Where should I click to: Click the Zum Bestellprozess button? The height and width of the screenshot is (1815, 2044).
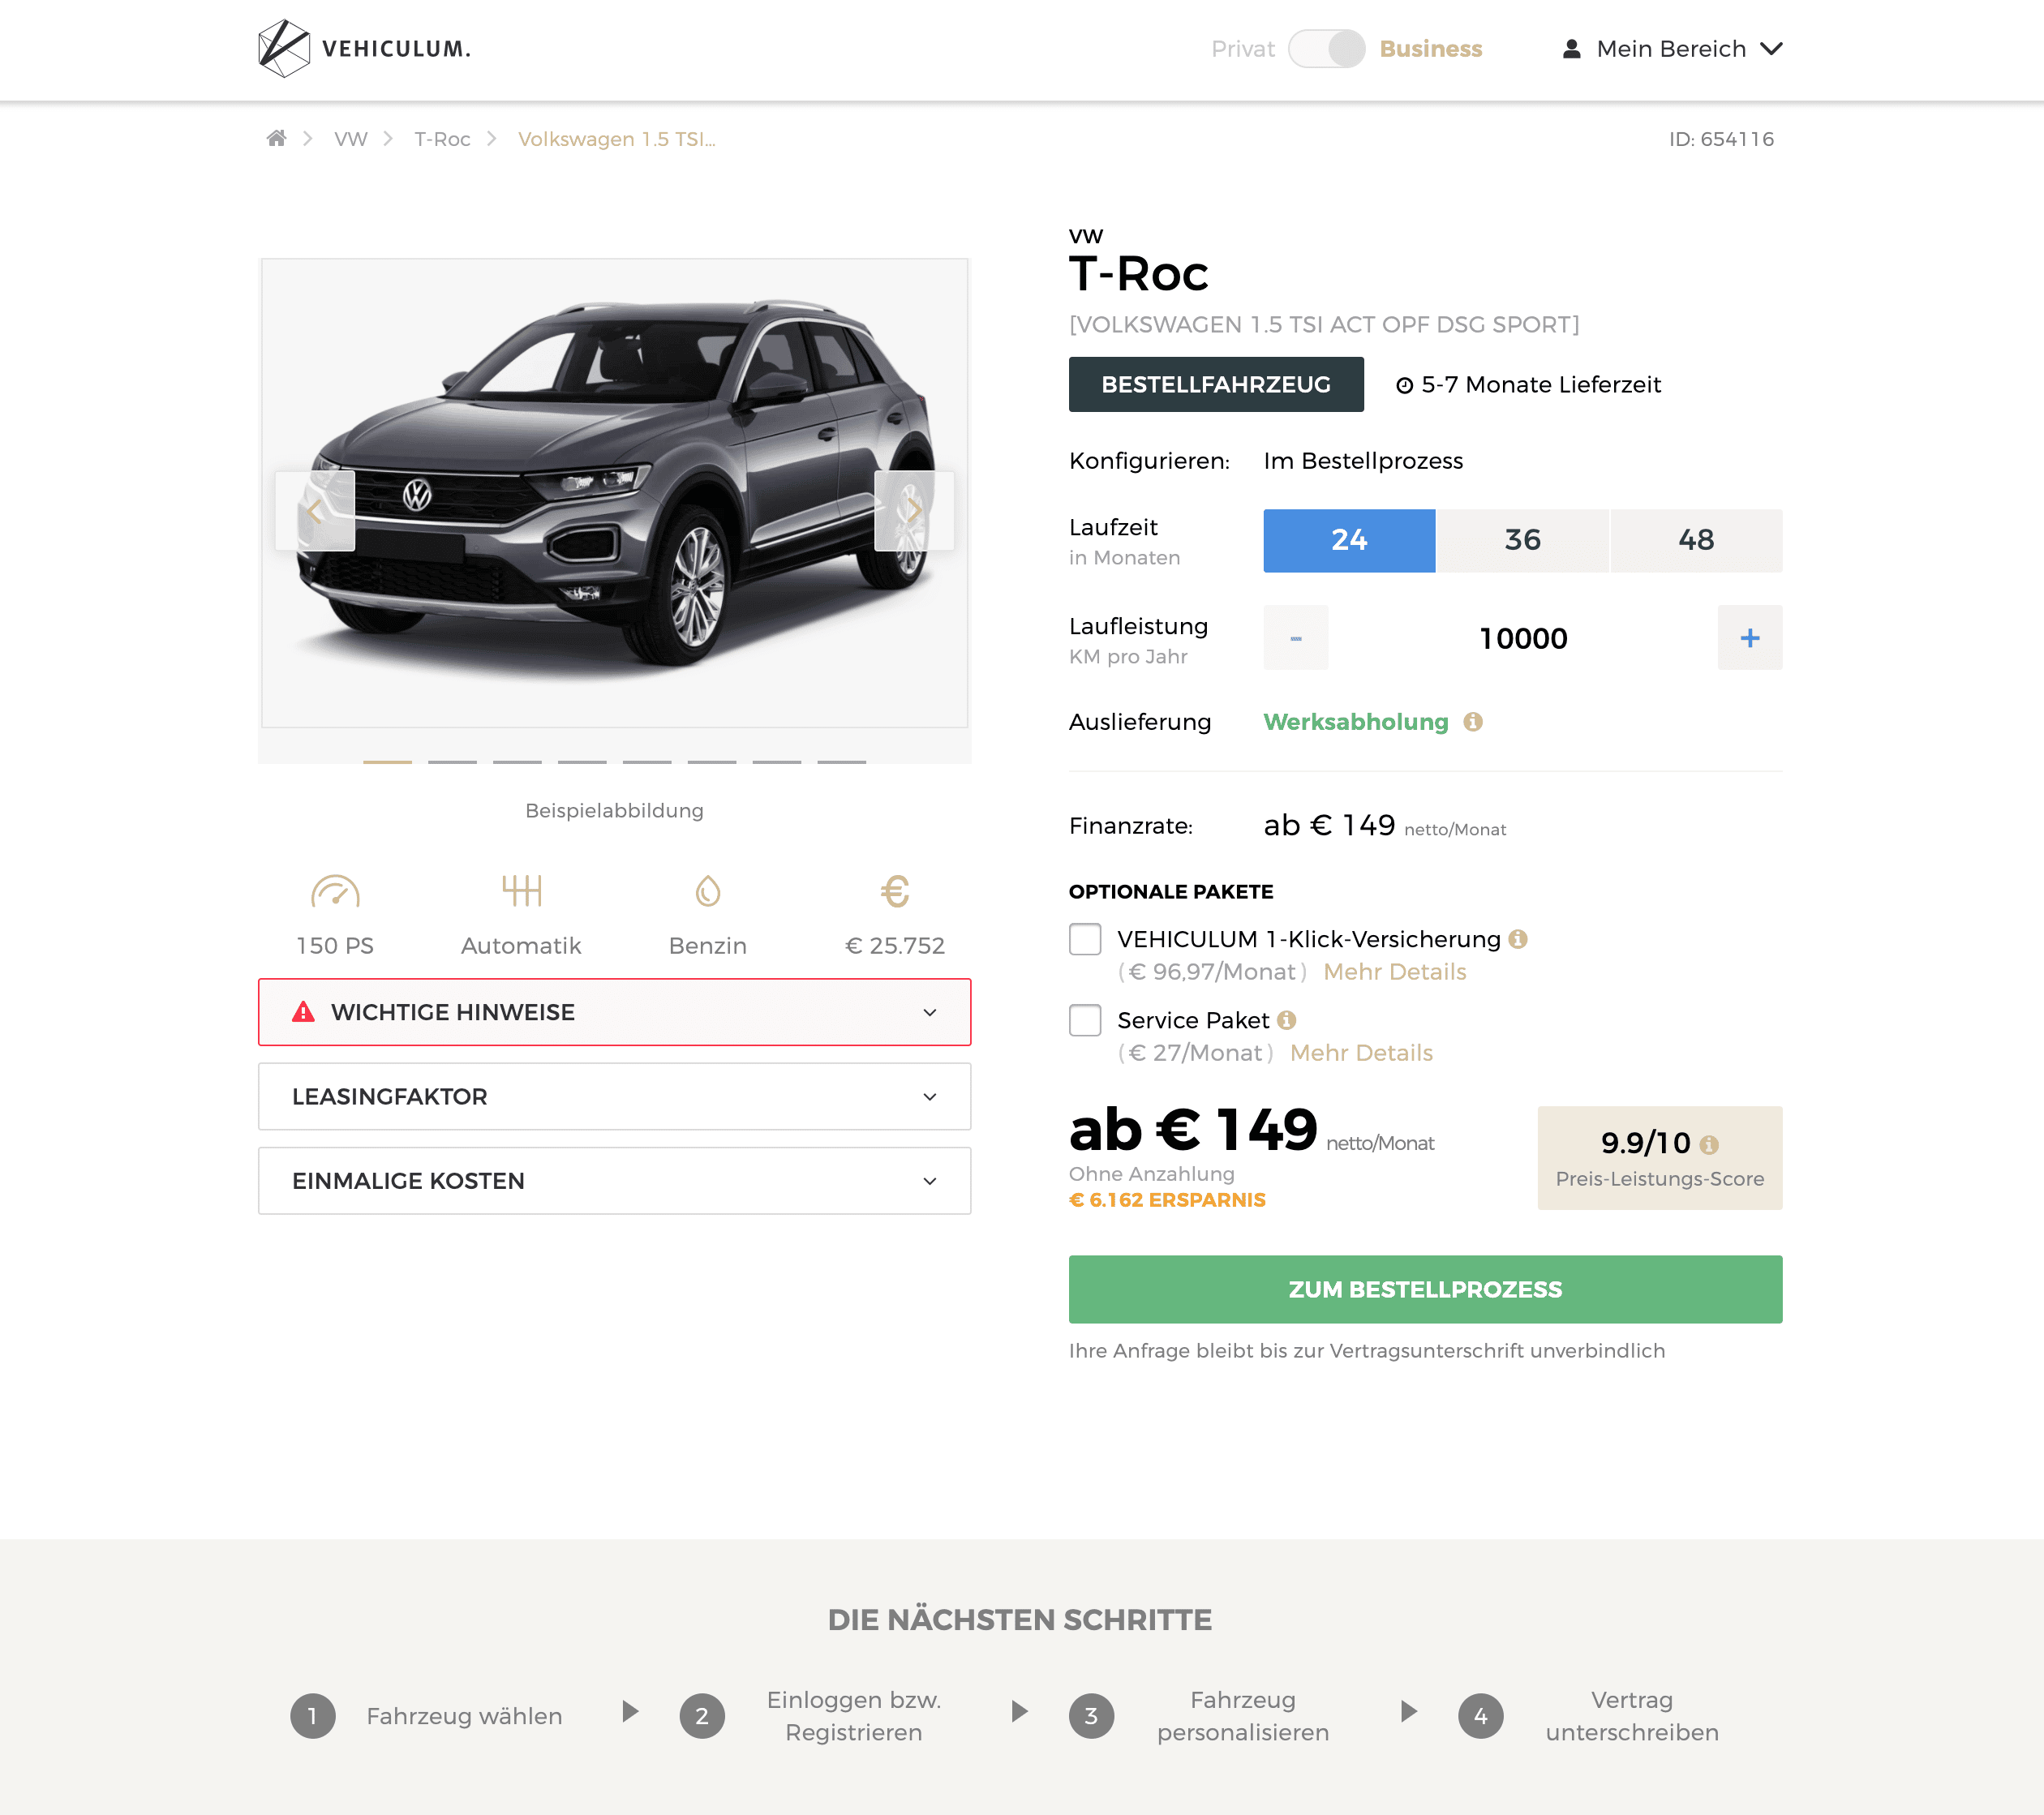click(x=1425, y=1289)
